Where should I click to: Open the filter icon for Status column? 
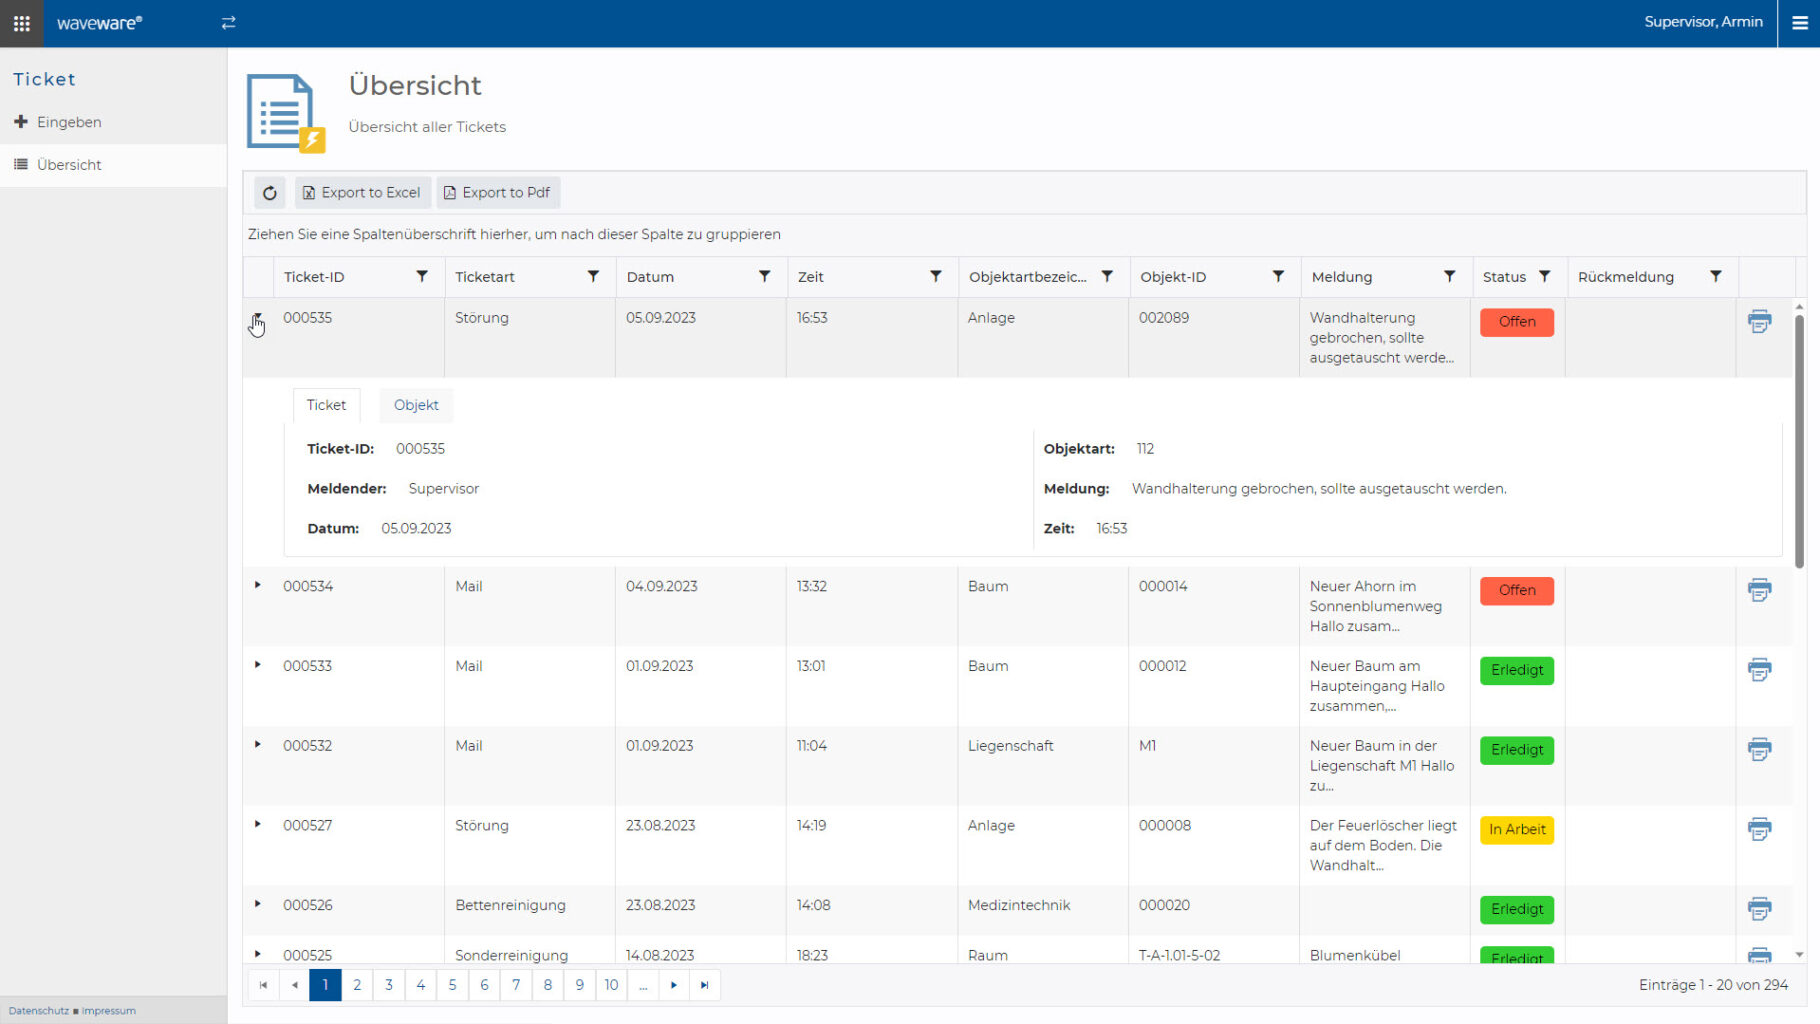point(1545,277)
